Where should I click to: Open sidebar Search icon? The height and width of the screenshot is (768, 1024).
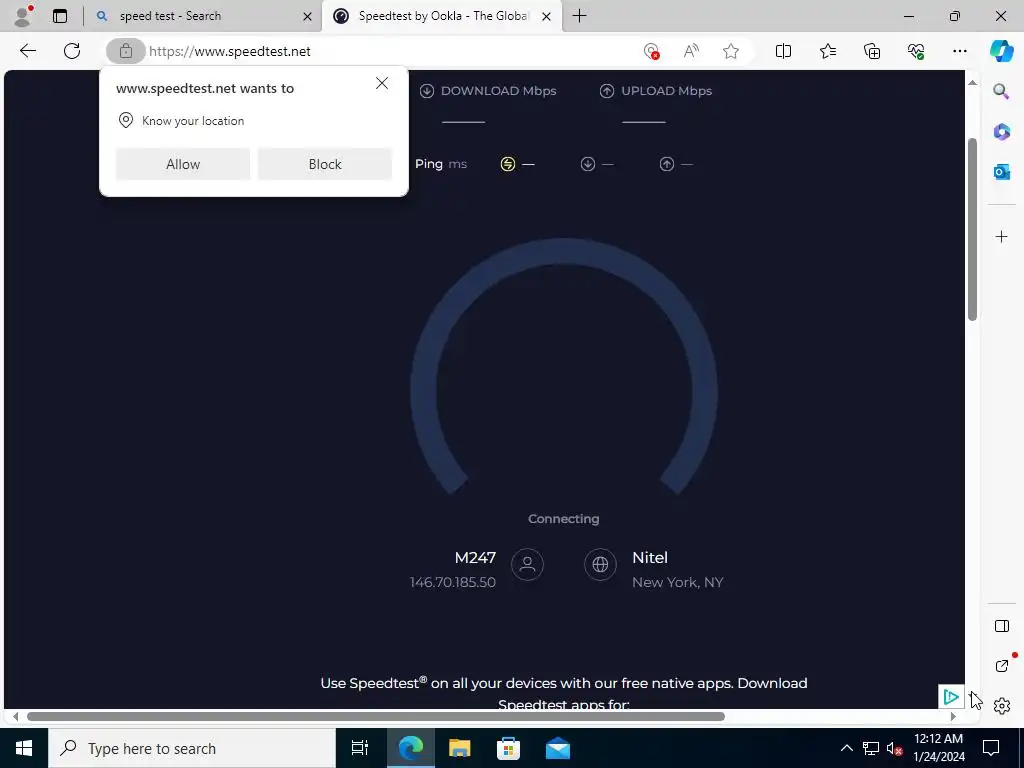(x=1001, y=91)
